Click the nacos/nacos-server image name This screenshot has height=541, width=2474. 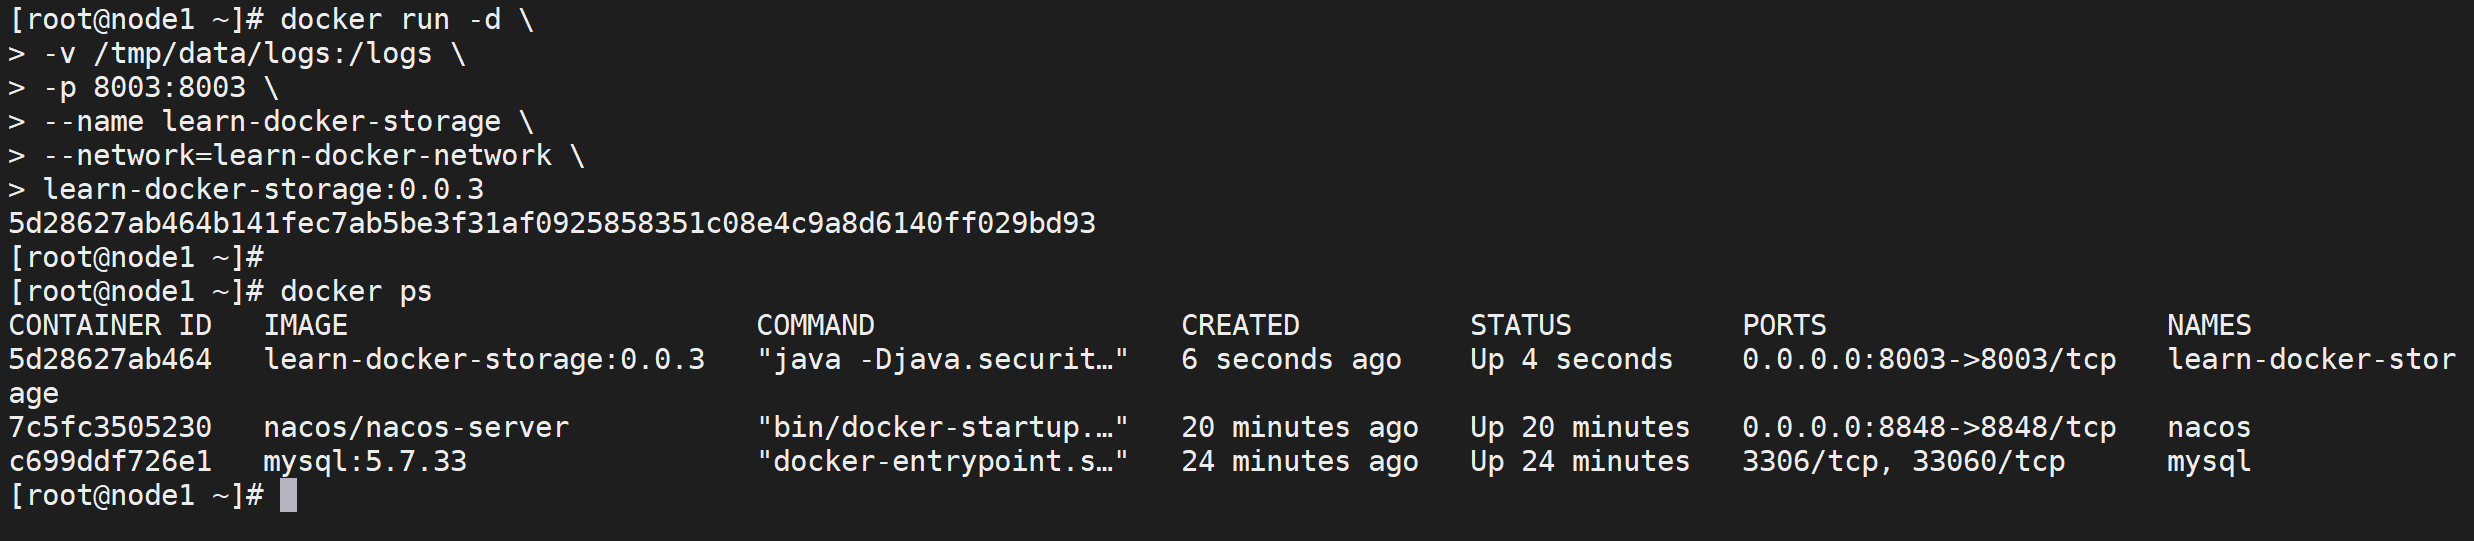click(416, 428)
